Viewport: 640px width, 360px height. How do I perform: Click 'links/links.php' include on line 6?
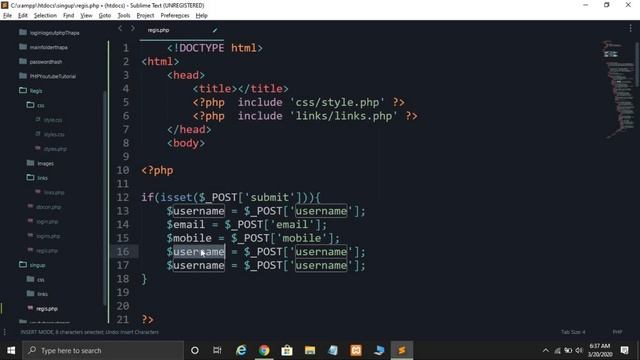pyautogui.click(x=344, y=116)
